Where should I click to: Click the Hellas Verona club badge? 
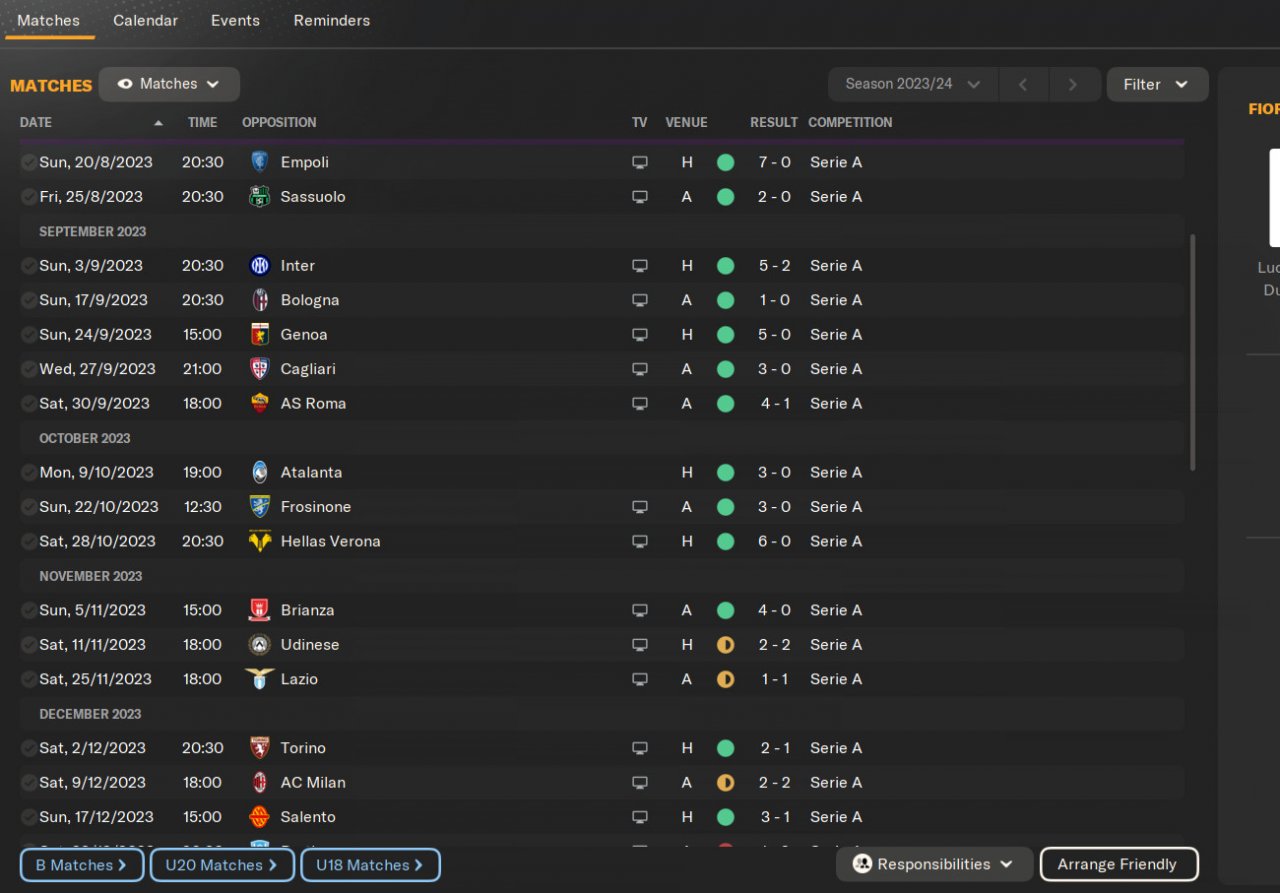coord(259,542)
